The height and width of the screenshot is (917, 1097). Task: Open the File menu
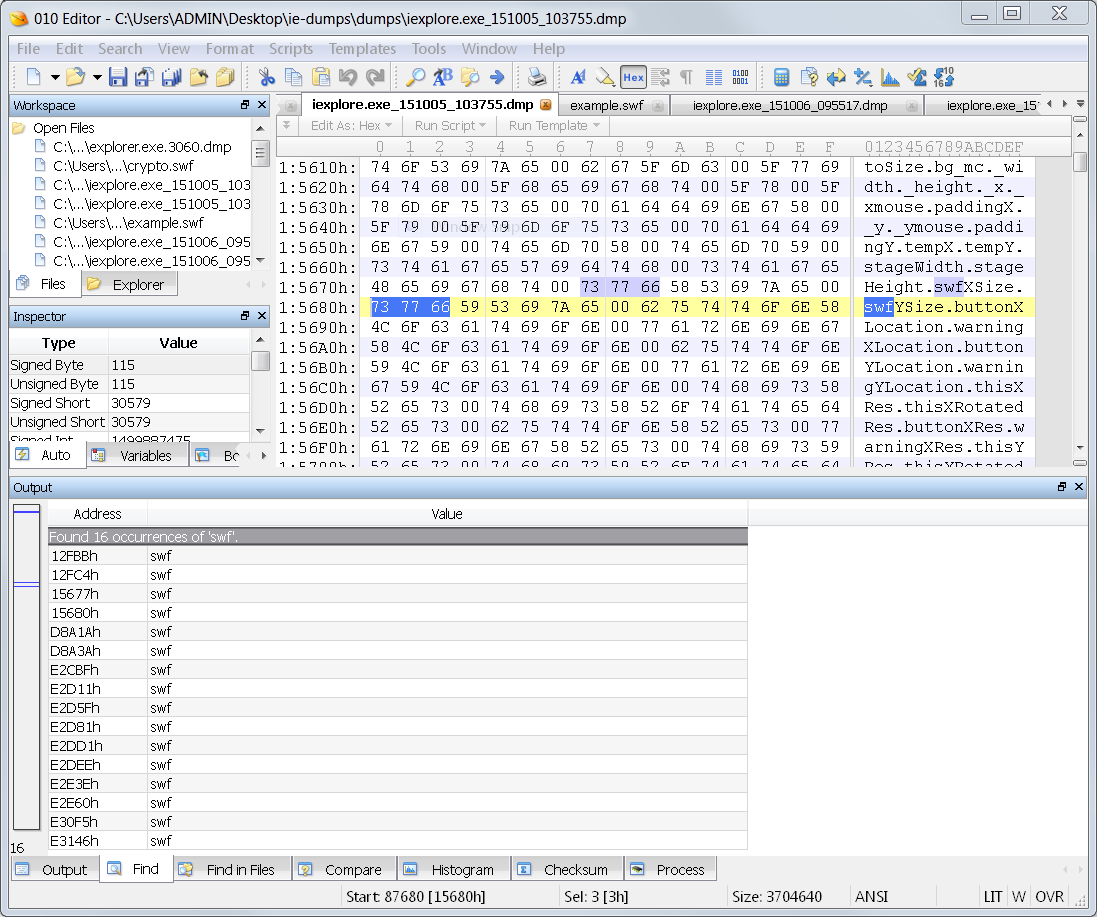click(28, 49)
